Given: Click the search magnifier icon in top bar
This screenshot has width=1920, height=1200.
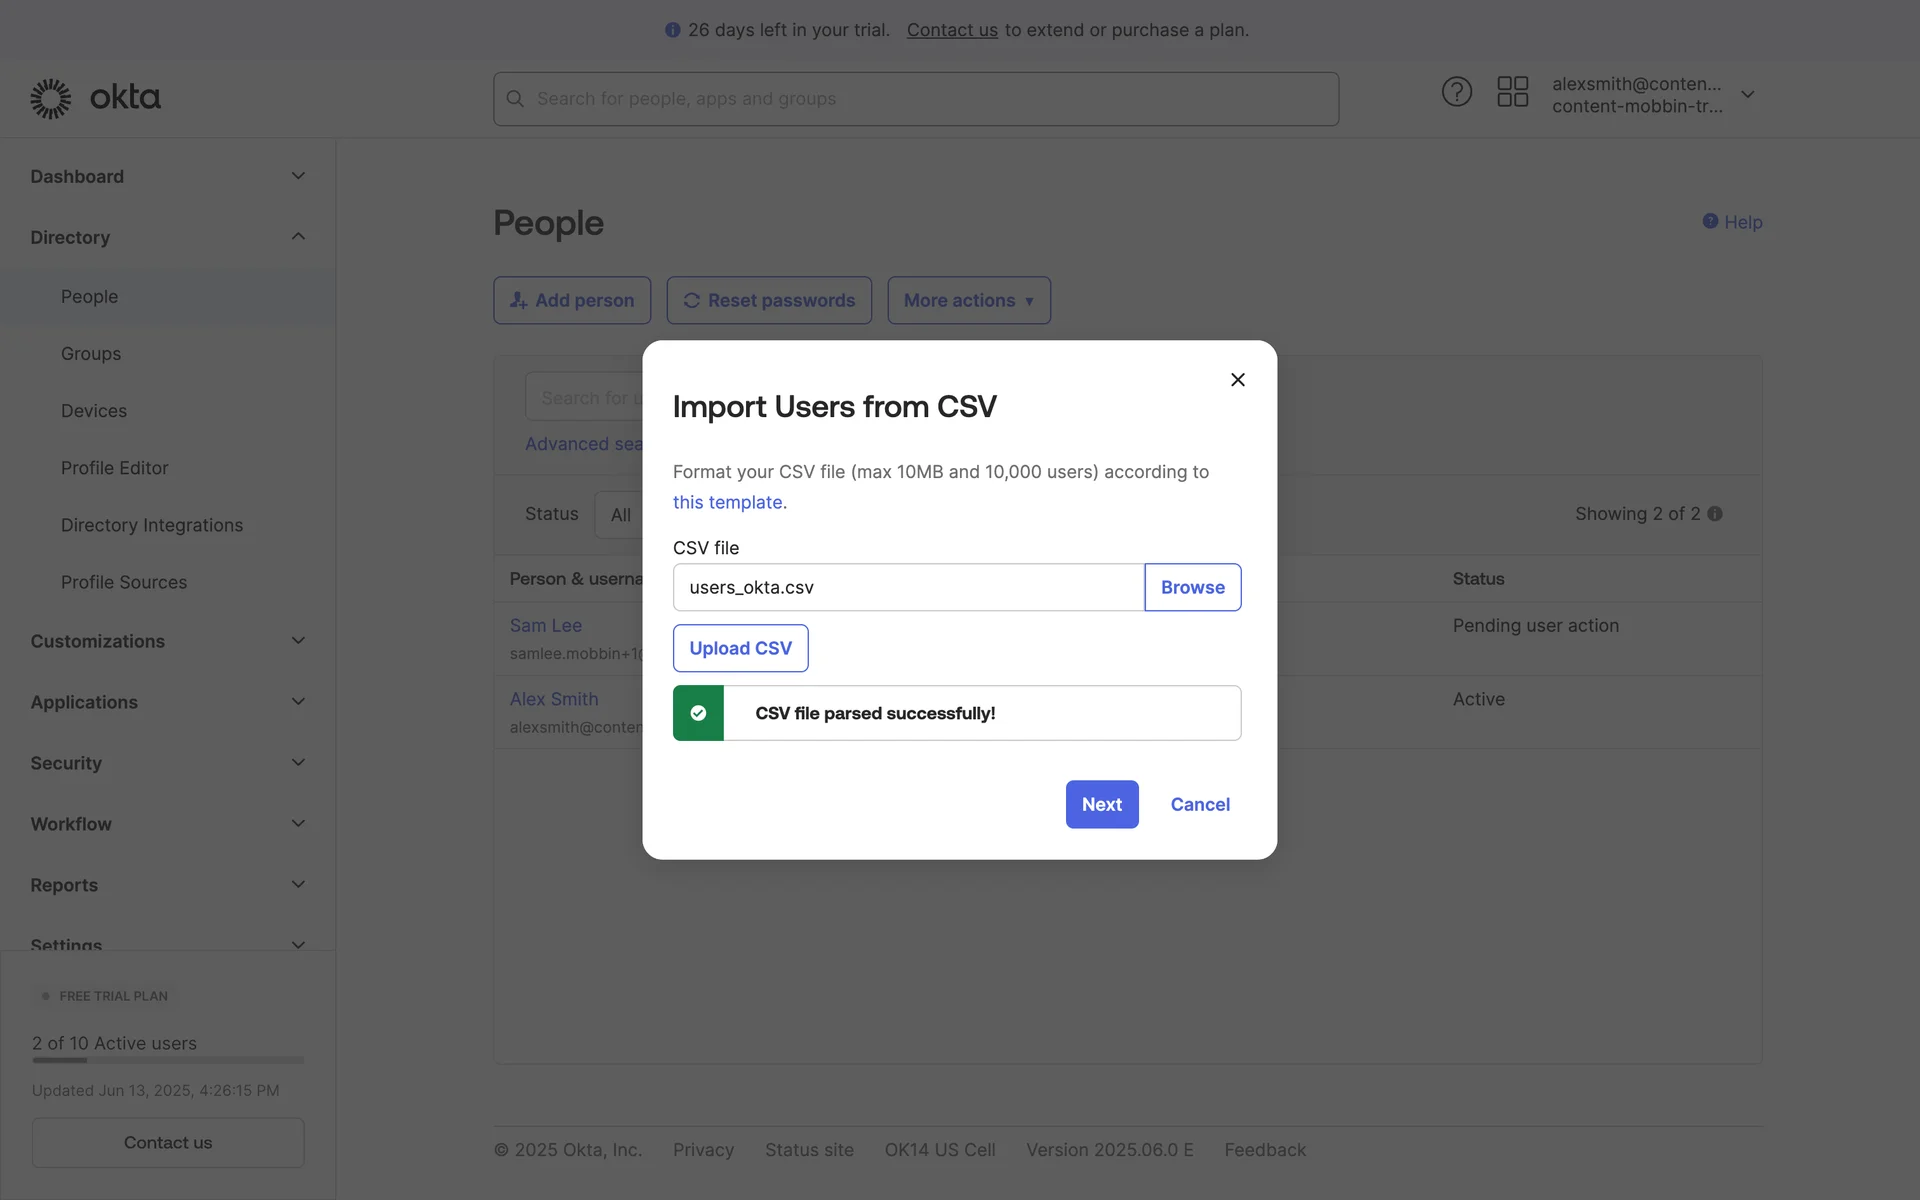Looking at the screenshot, I should 515,99.
